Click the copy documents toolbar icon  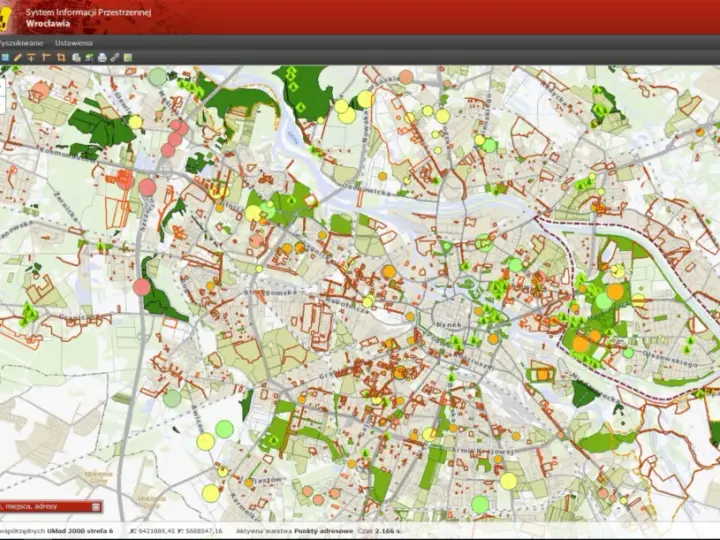[x=76, y=57]
